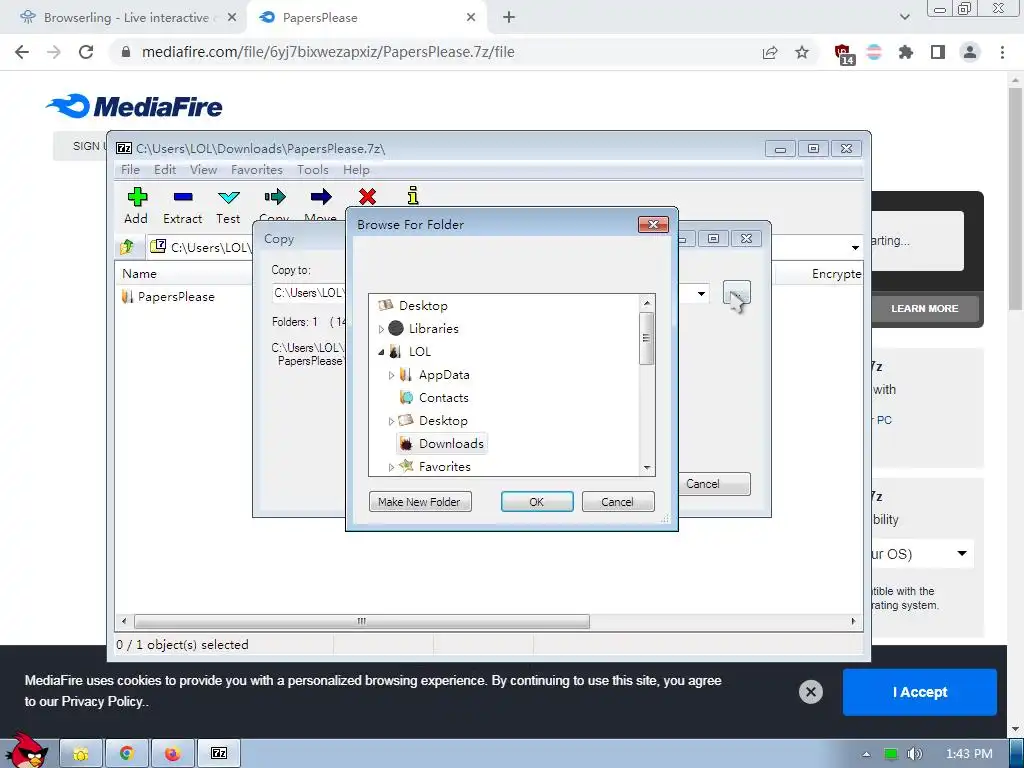Open a new browser tab with the plus icon
1024x768 pixels.
click(x=509, y=18)
